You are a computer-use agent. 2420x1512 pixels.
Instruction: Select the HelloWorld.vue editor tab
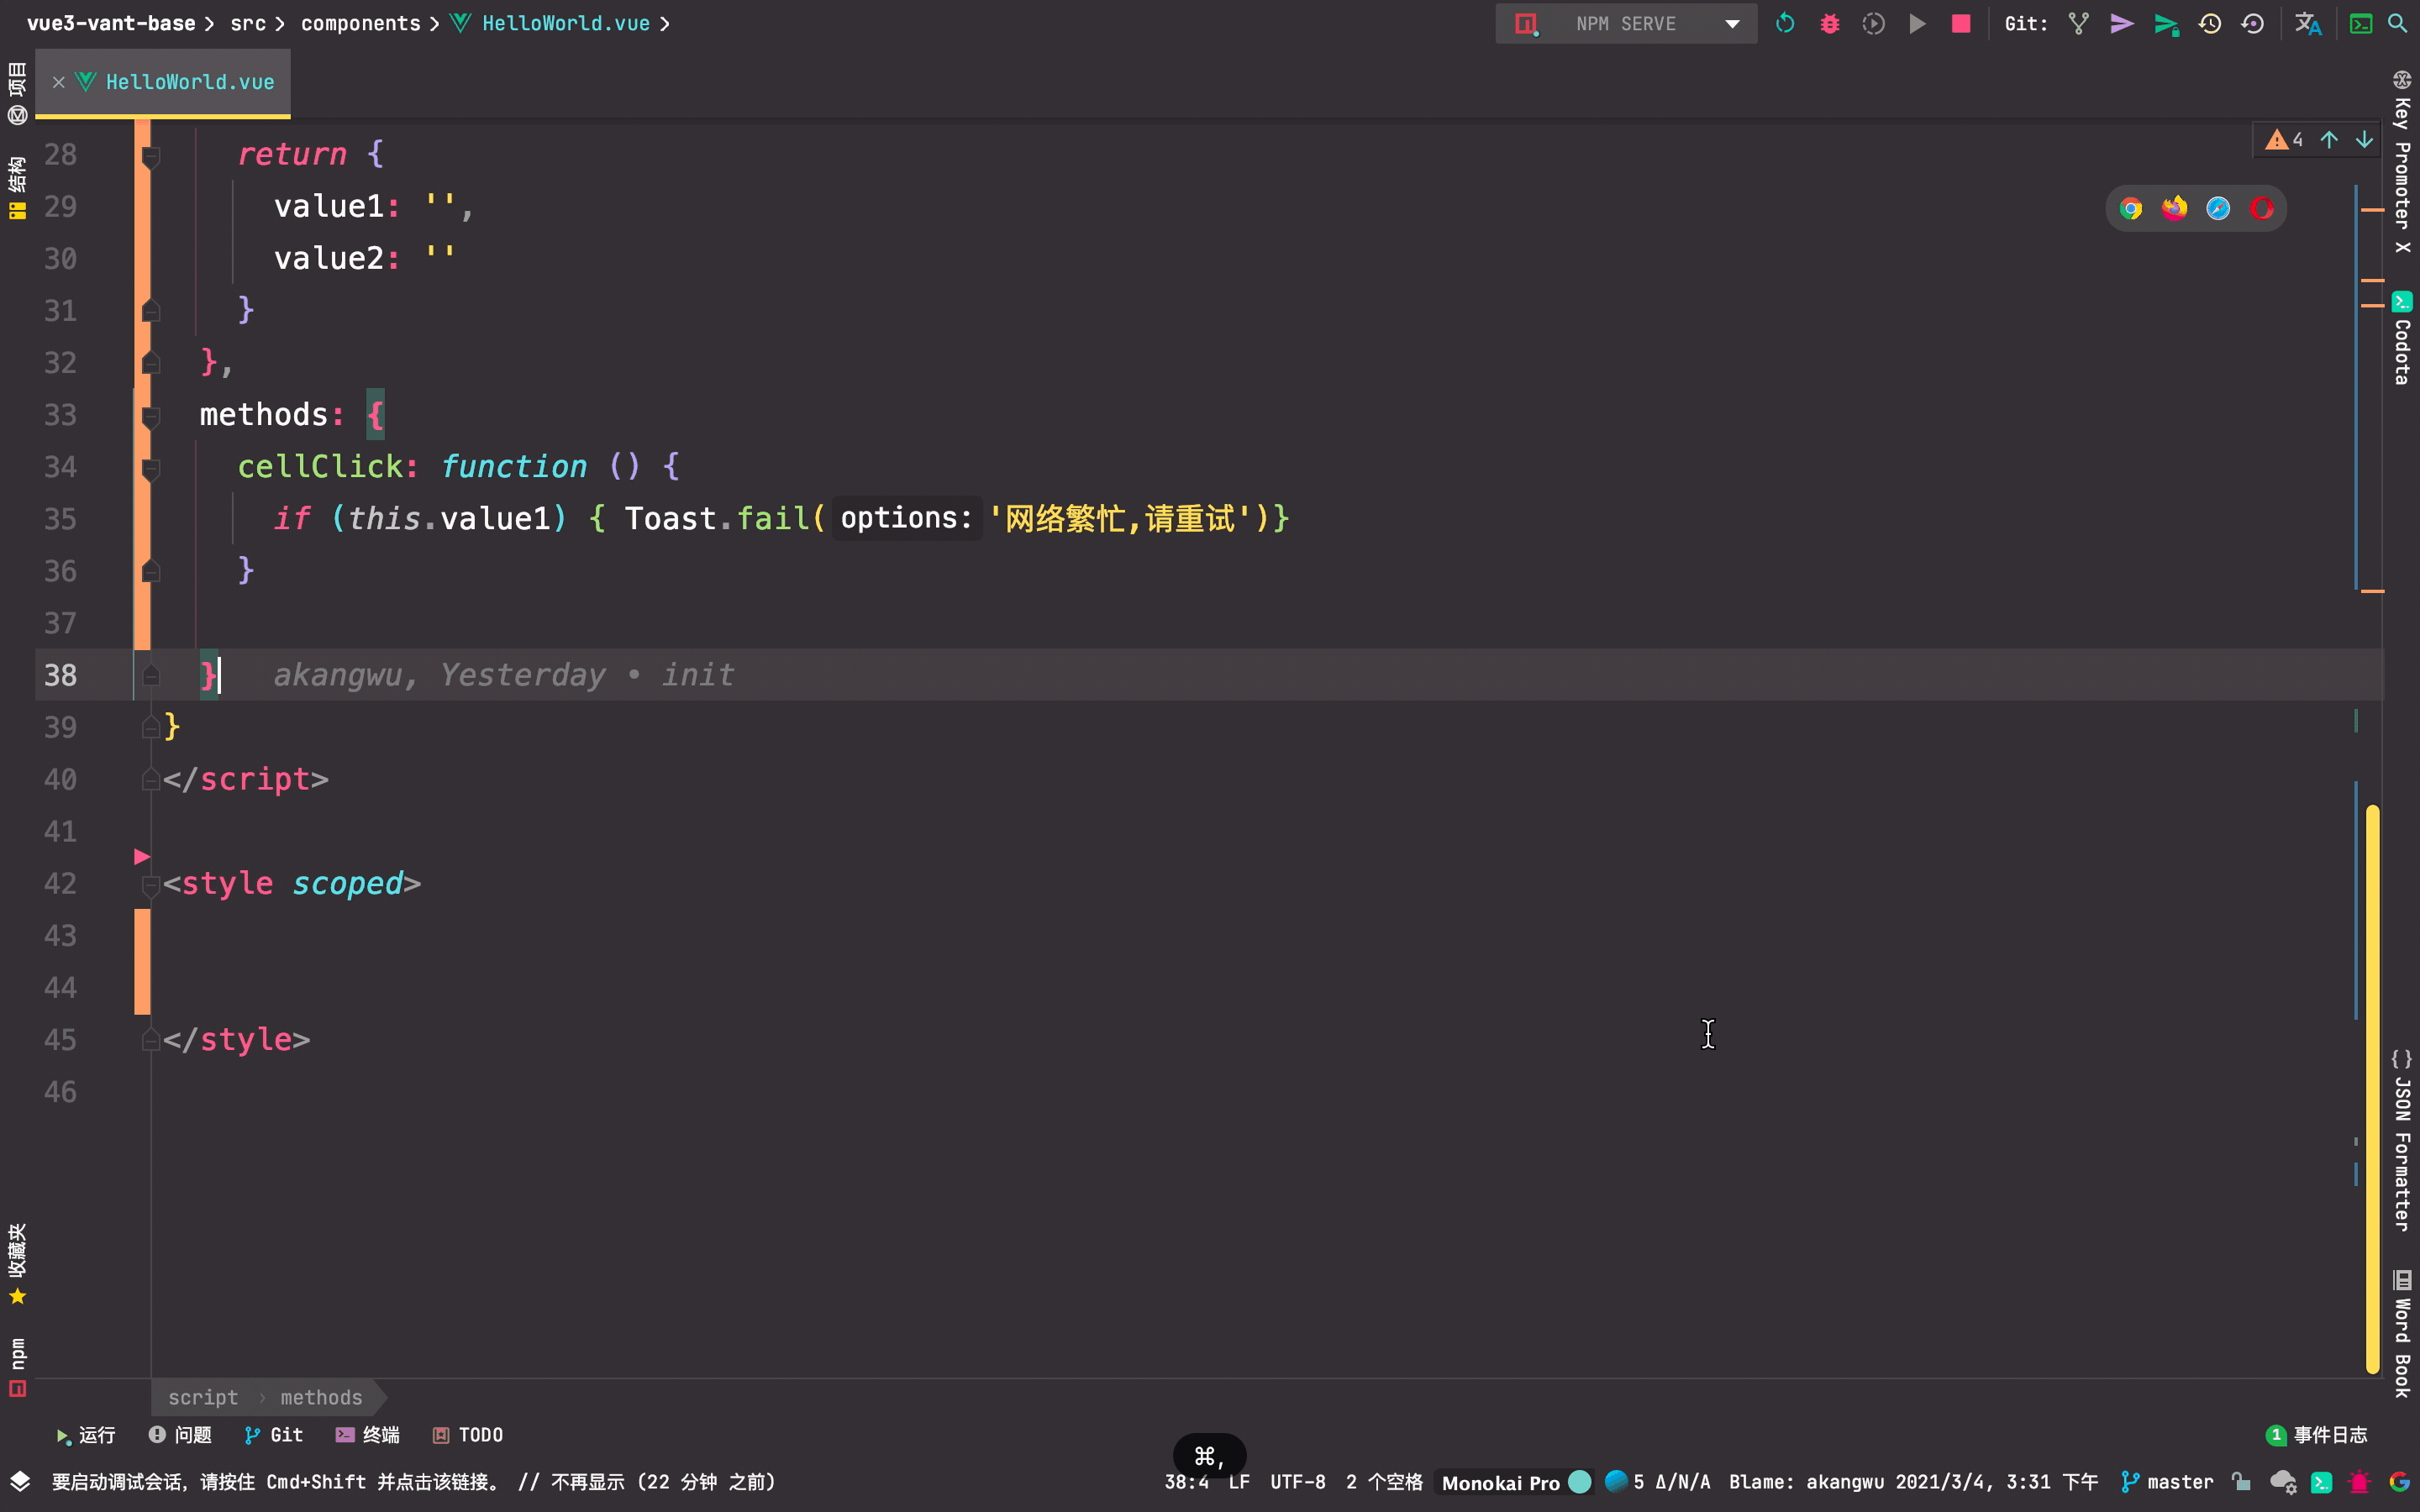tap(189, 82)
